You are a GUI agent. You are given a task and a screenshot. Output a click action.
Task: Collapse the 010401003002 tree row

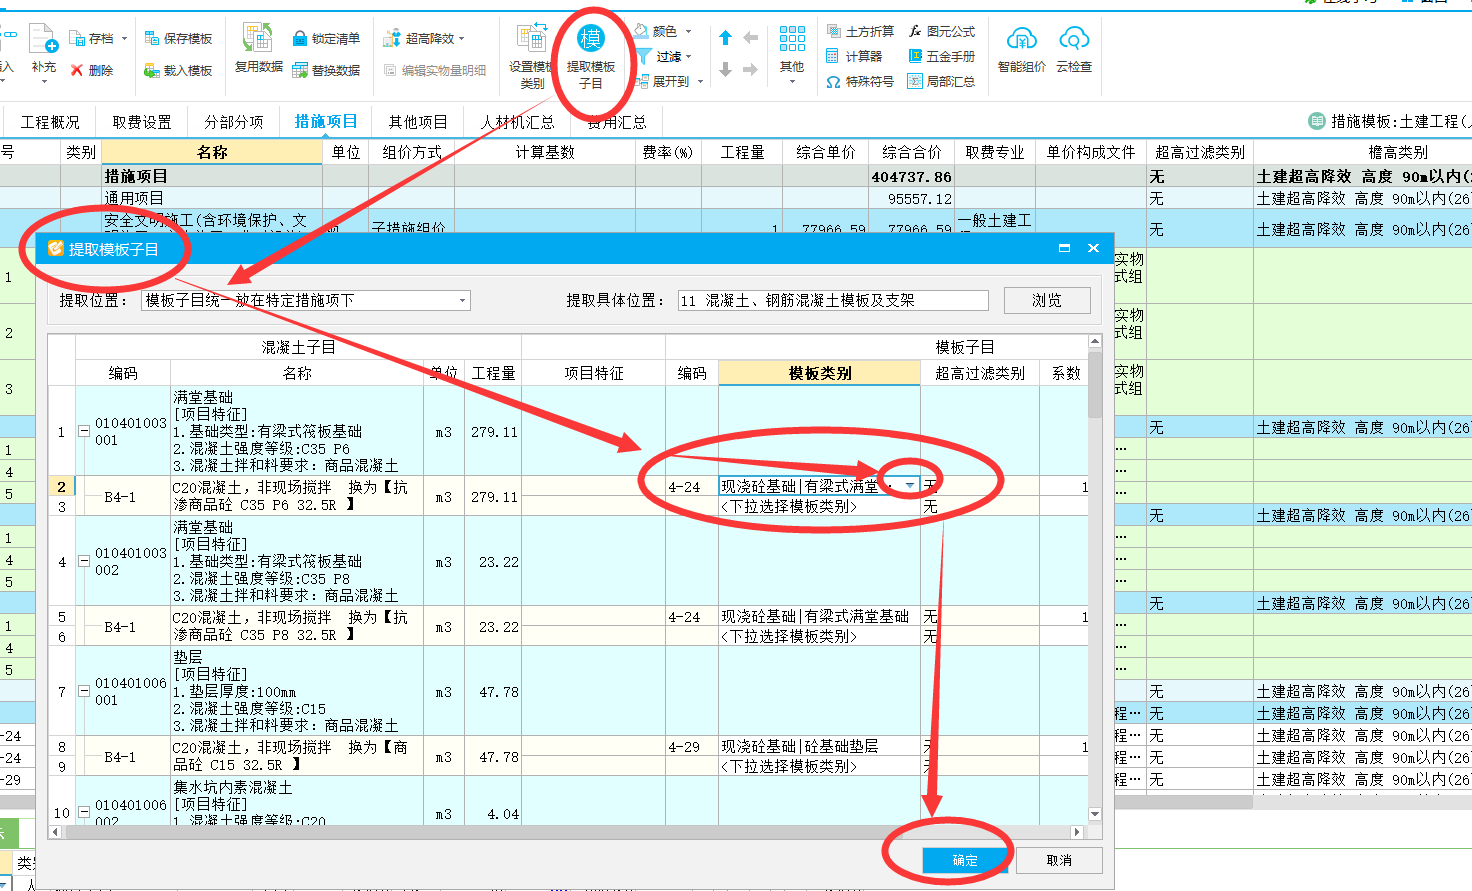[x=84, y=562]
